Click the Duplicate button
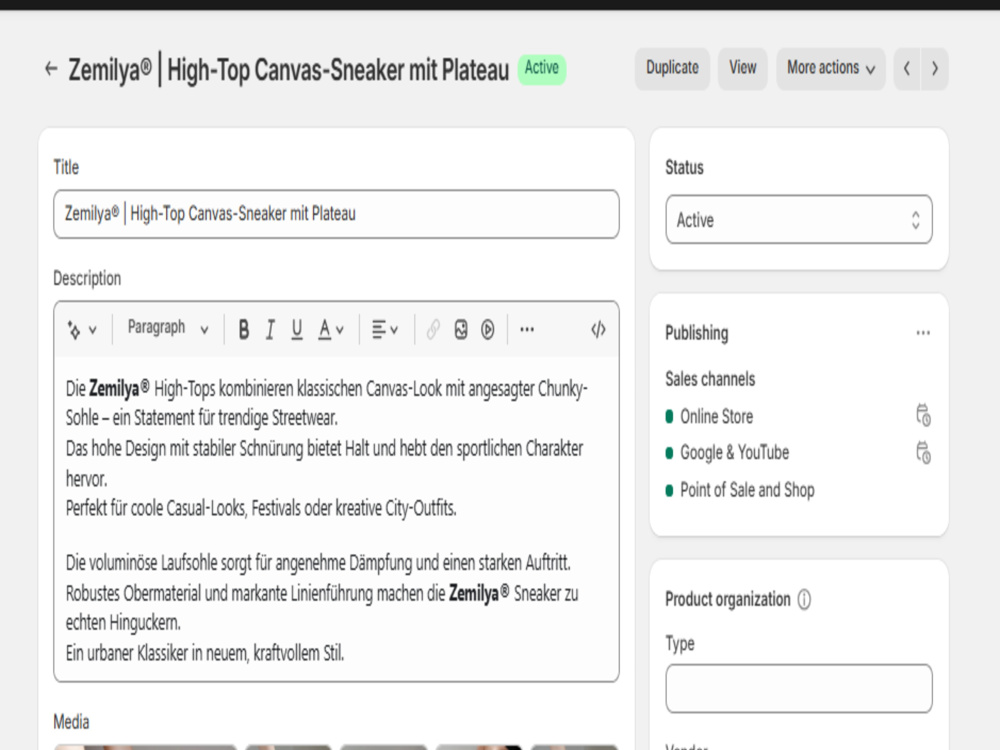The image size is (1000, 750). (672, 68)
